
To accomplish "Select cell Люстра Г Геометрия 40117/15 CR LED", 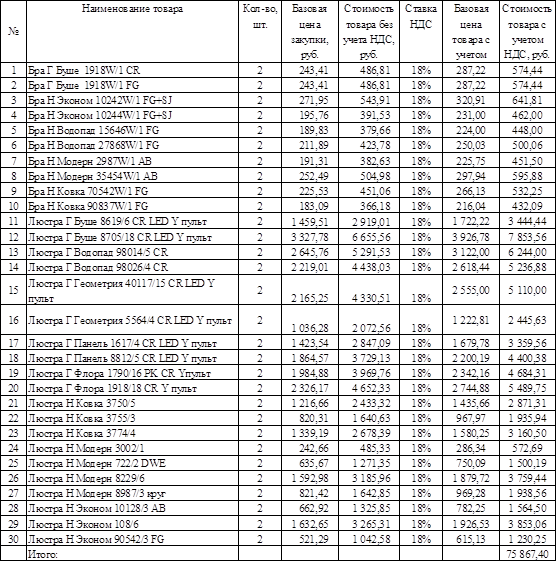I will pyautogui.click(x=132, y=290).
